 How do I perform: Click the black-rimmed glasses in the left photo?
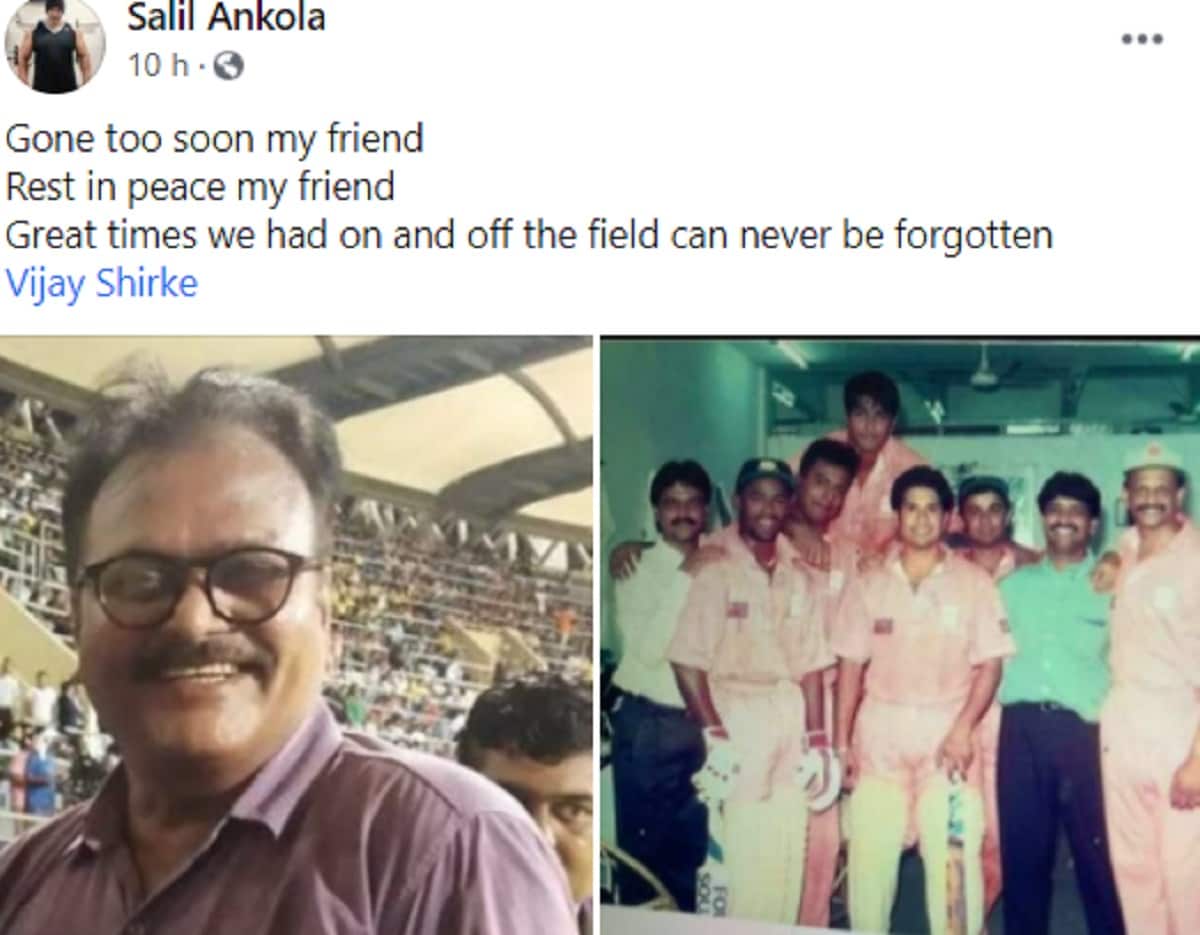point(202,588)
